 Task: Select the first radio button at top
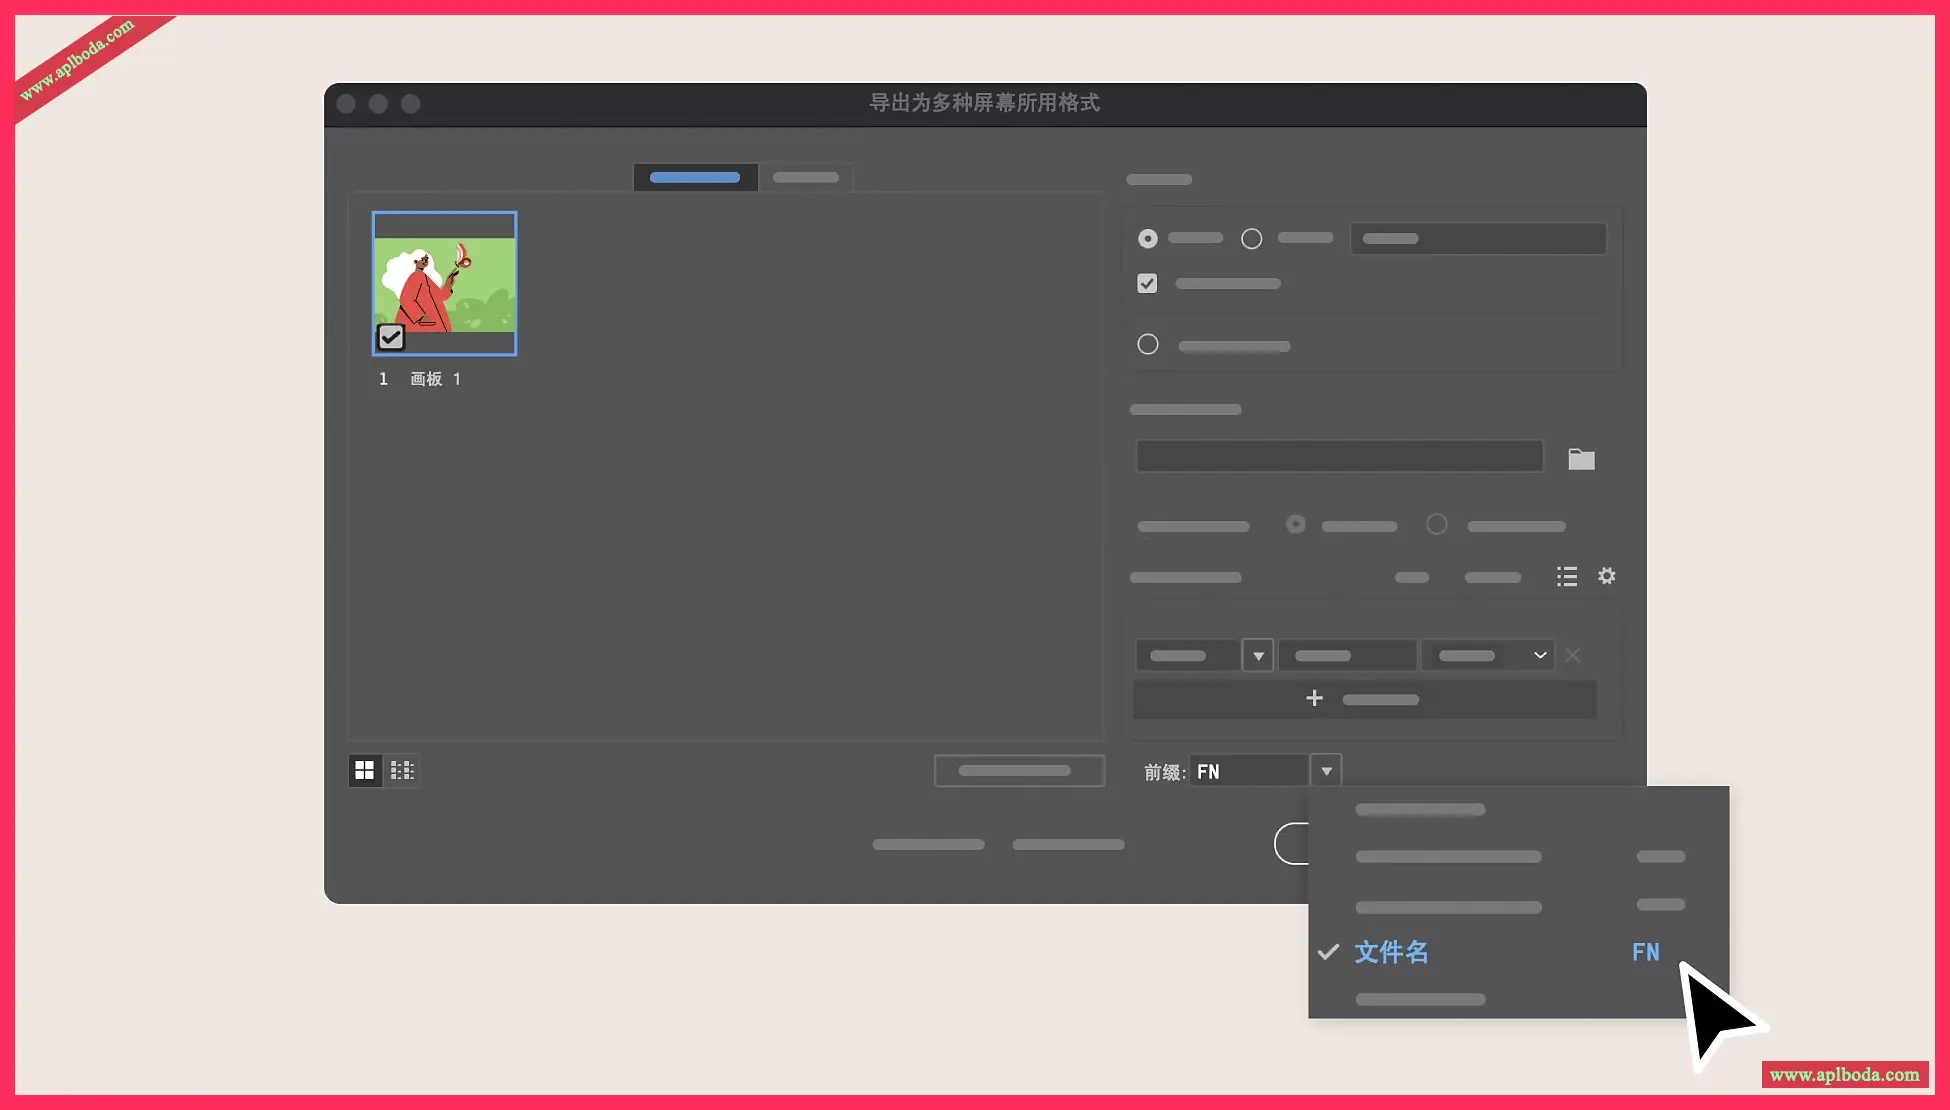click(1148, 238)
